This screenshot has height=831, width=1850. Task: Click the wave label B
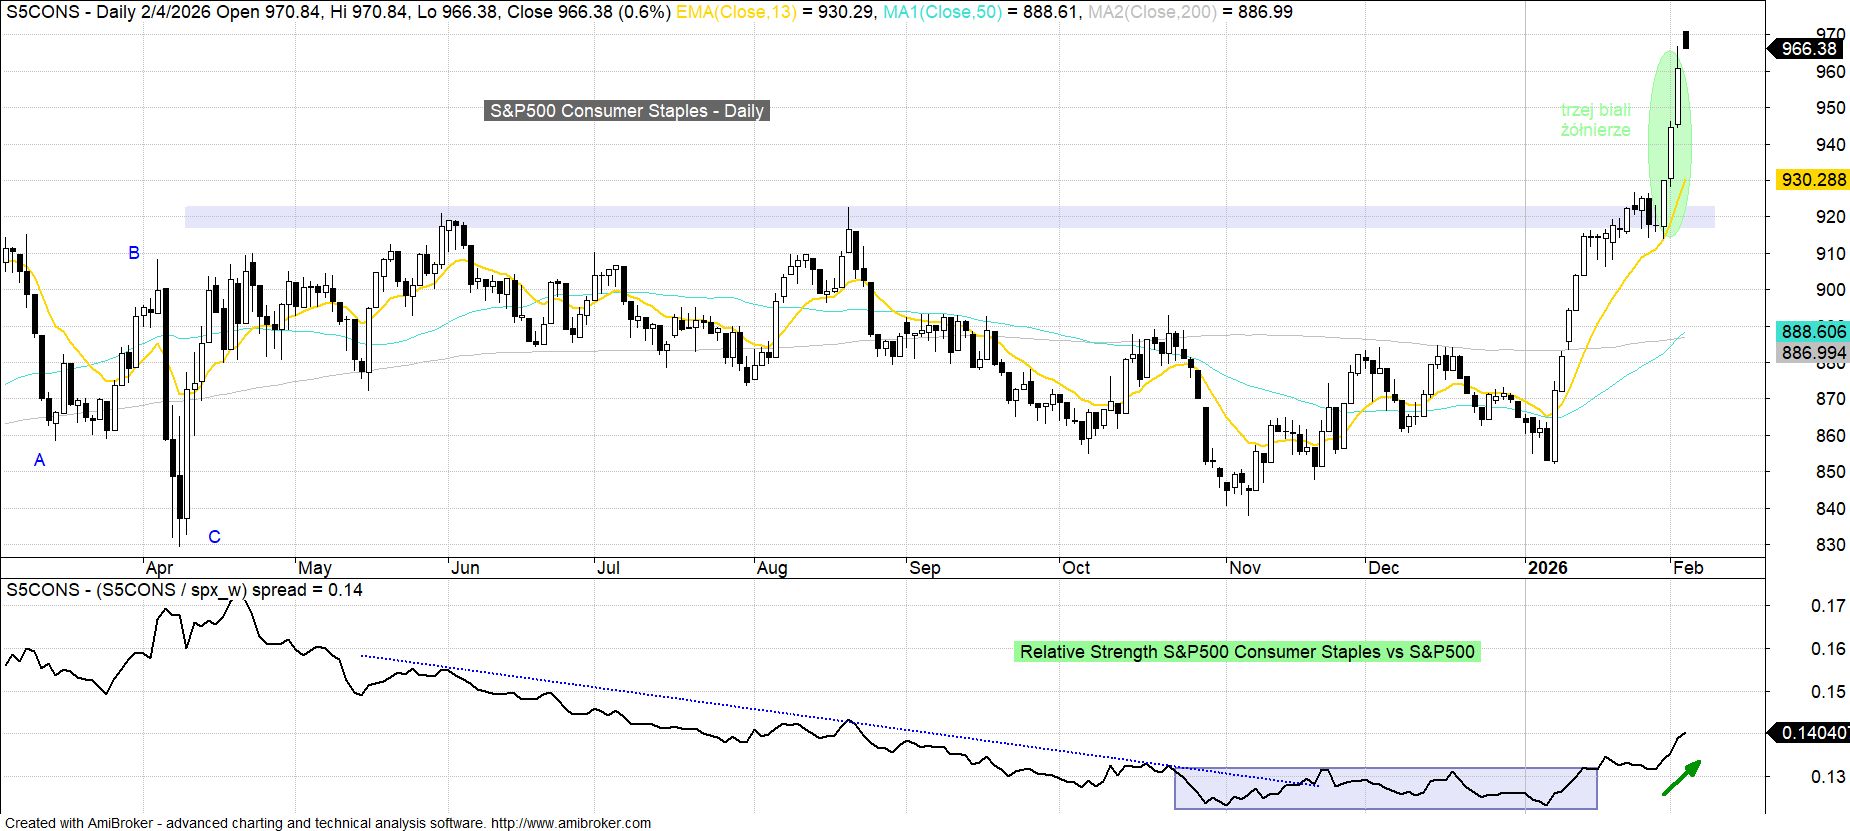pyautogui.click(x=134, y=253)
